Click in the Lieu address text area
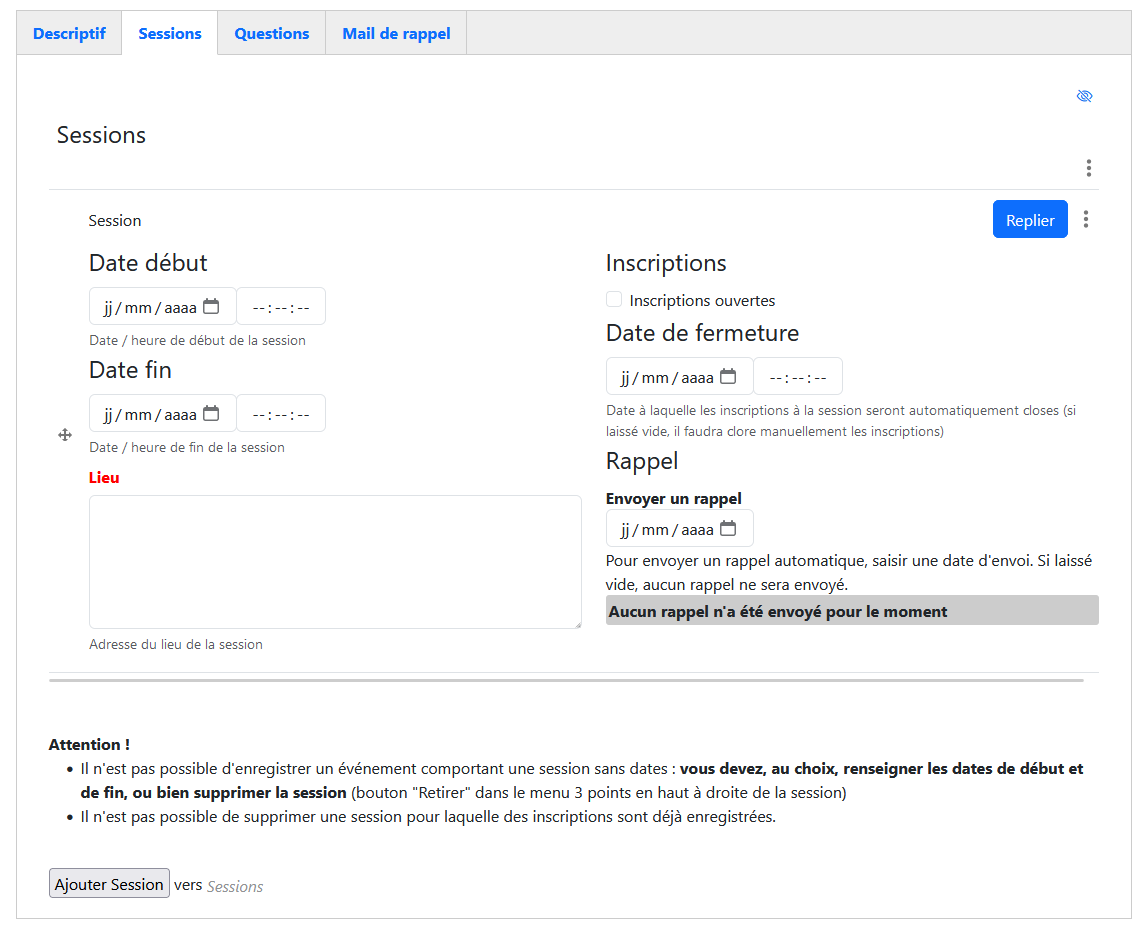Screen dimensions: 1144x931 click(335, 561)
